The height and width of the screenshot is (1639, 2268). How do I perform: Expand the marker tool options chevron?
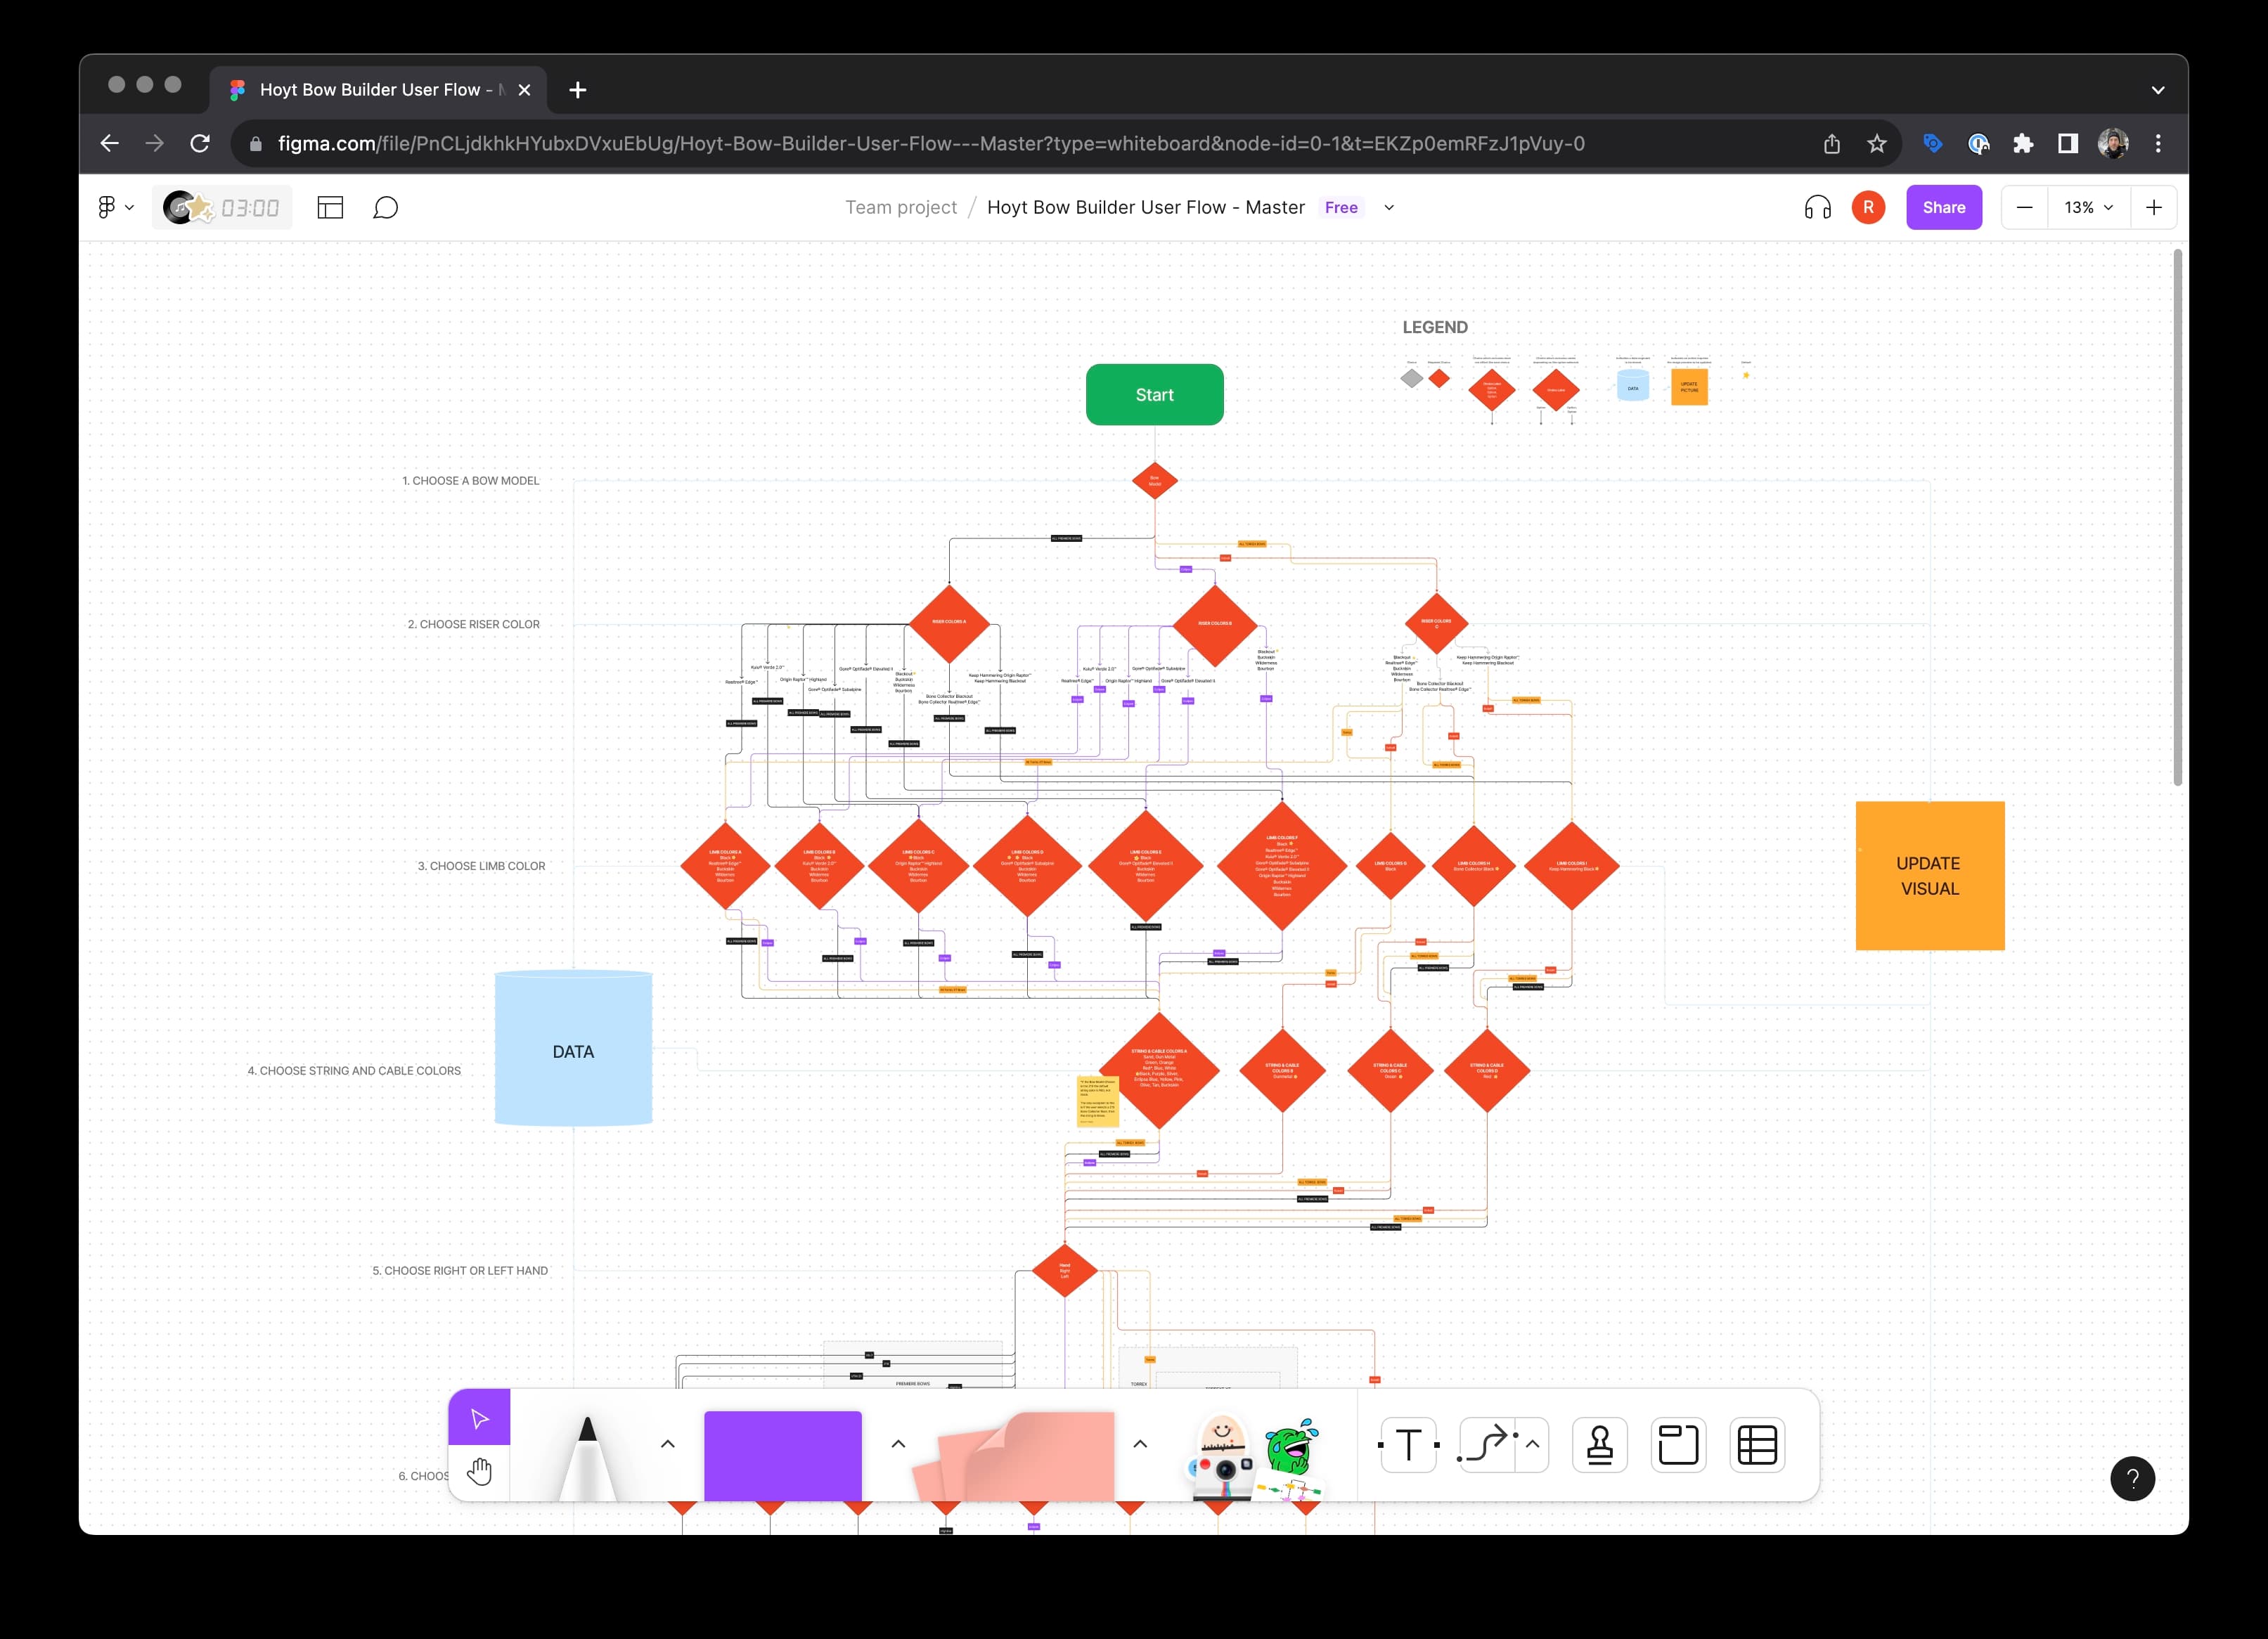[668, 1443]
